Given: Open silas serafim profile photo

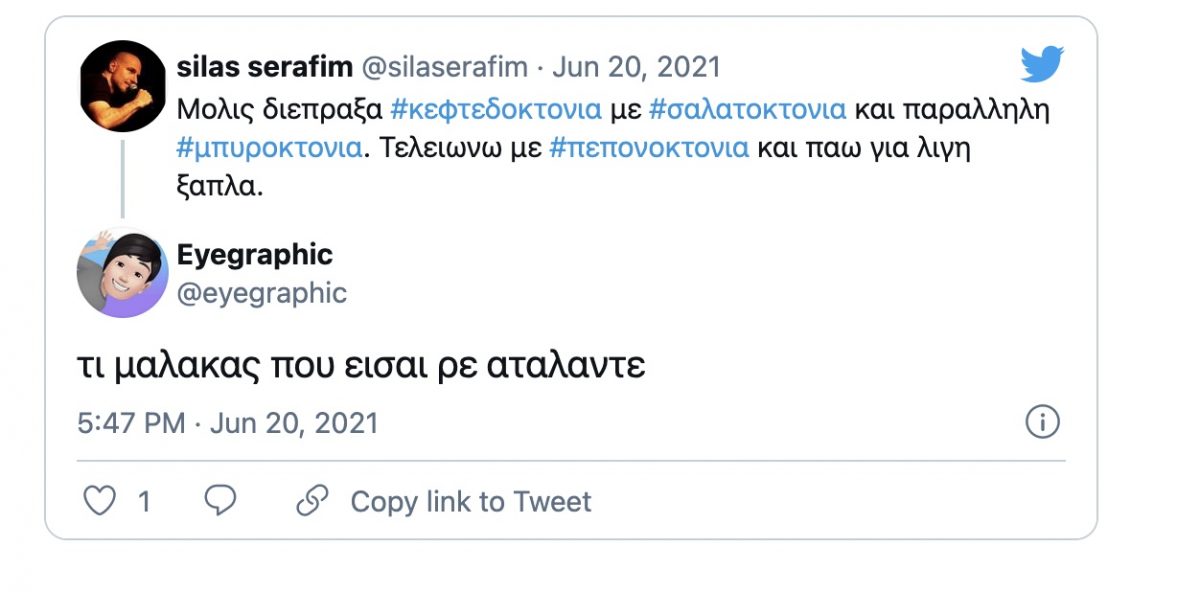Looking at the screenshot, I should click(122, 85).
